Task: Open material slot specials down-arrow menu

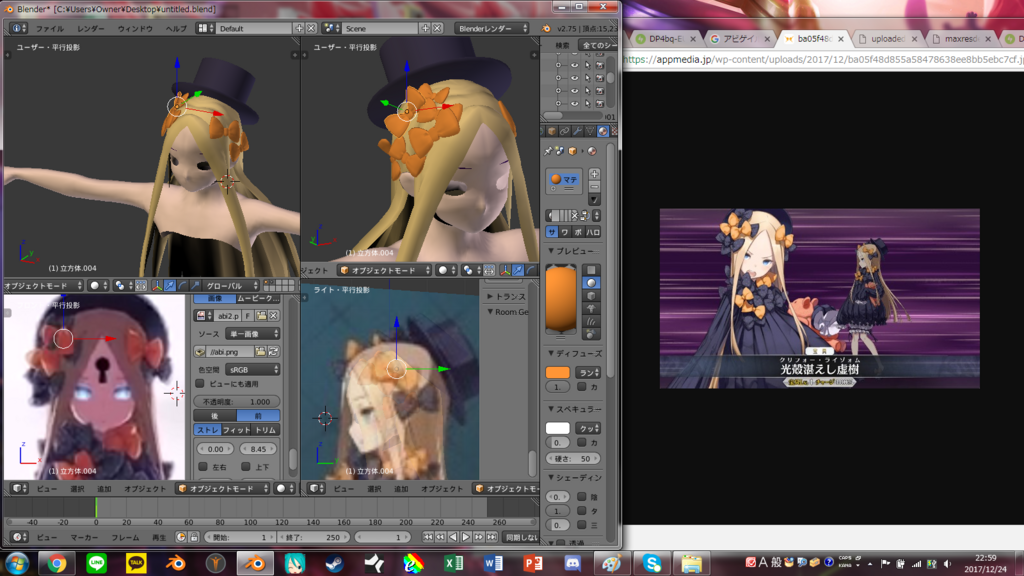Action: tap(594, 200)
